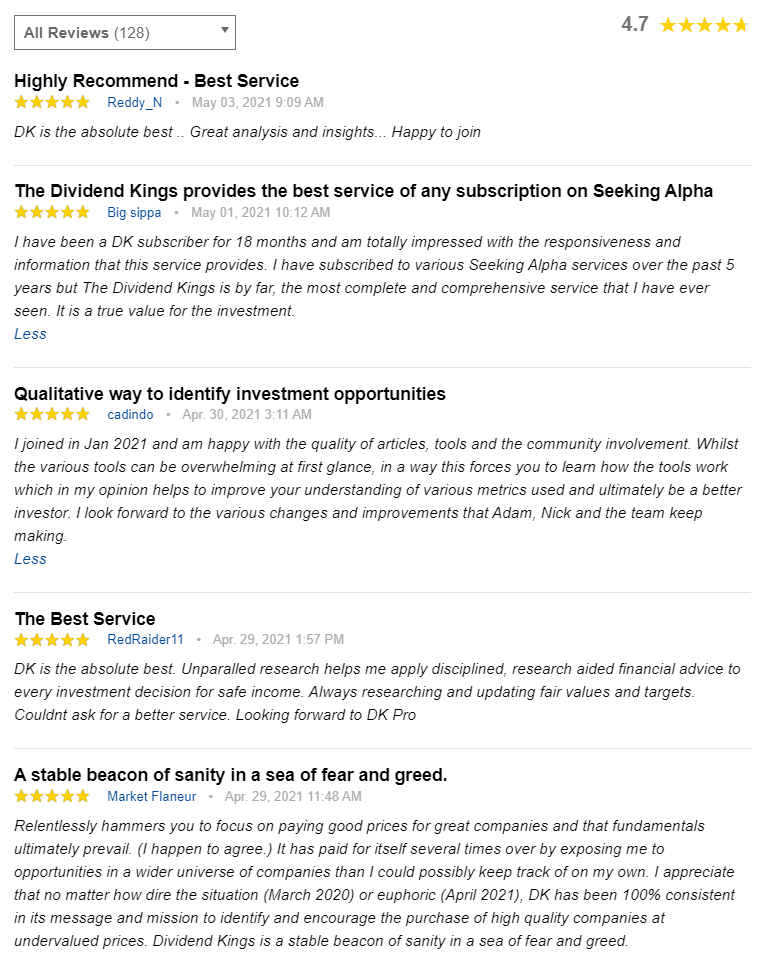784x956 pixels.
Task: Click the star rating beside Market Flaneur
Action: 52,796
